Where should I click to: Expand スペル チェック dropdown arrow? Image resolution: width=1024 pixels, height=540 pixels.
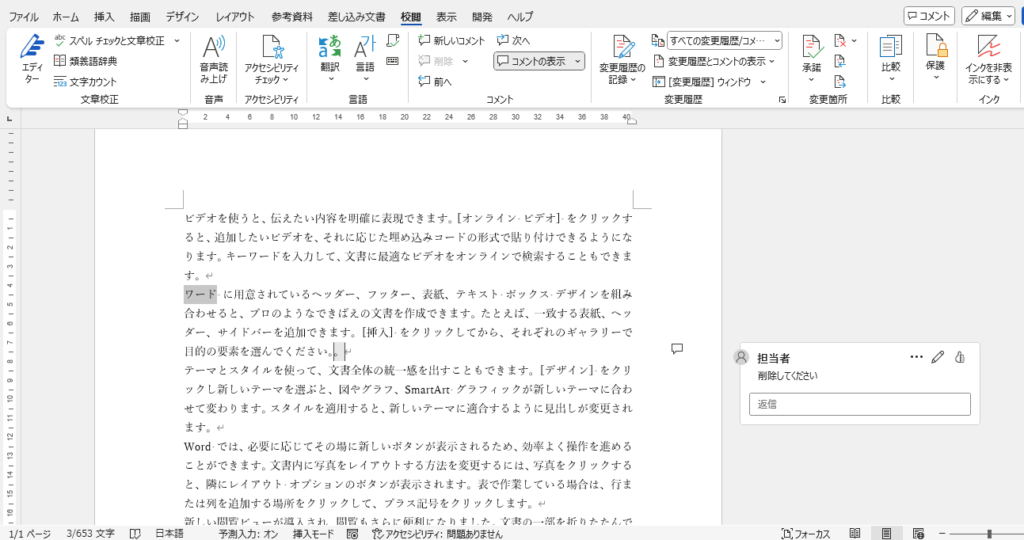pos(176,40)
